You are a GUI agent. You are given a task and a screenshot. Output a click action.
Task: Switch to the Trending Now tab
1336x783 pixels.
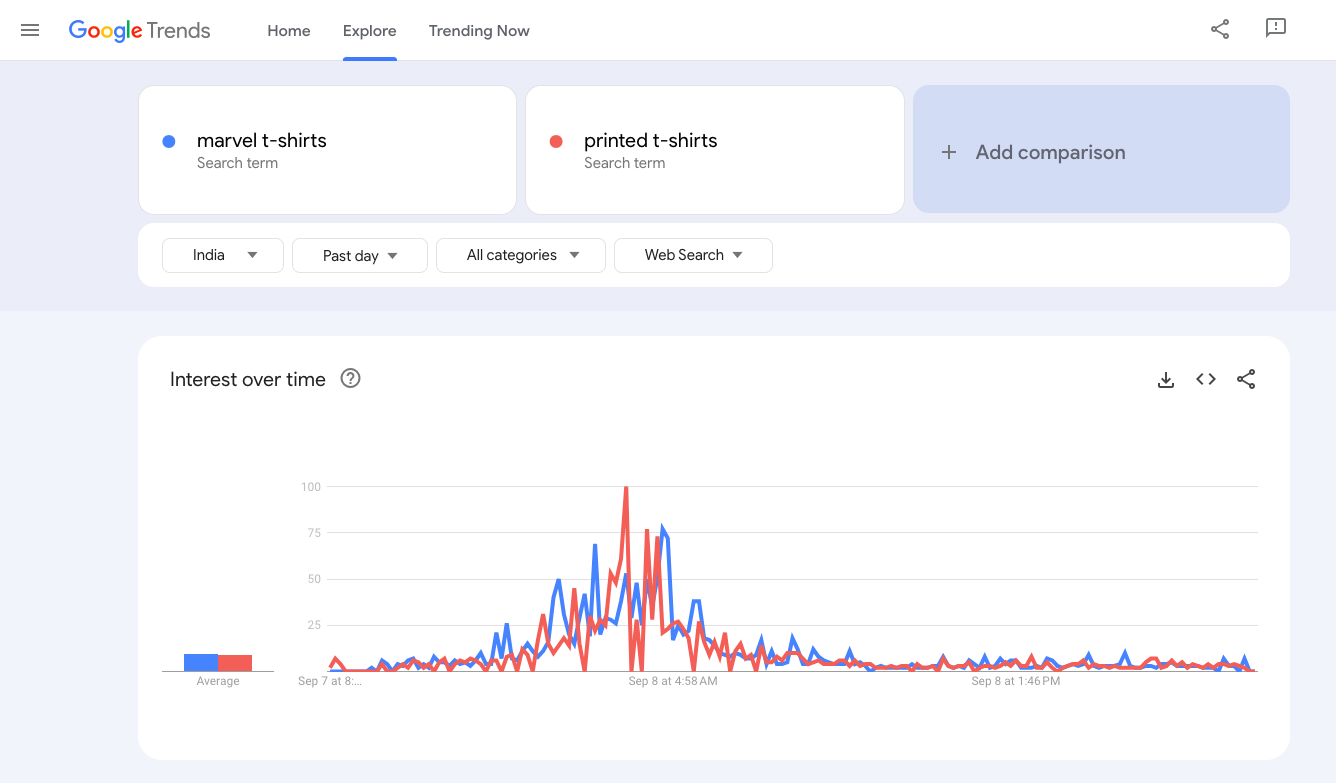tap(479, 31)
